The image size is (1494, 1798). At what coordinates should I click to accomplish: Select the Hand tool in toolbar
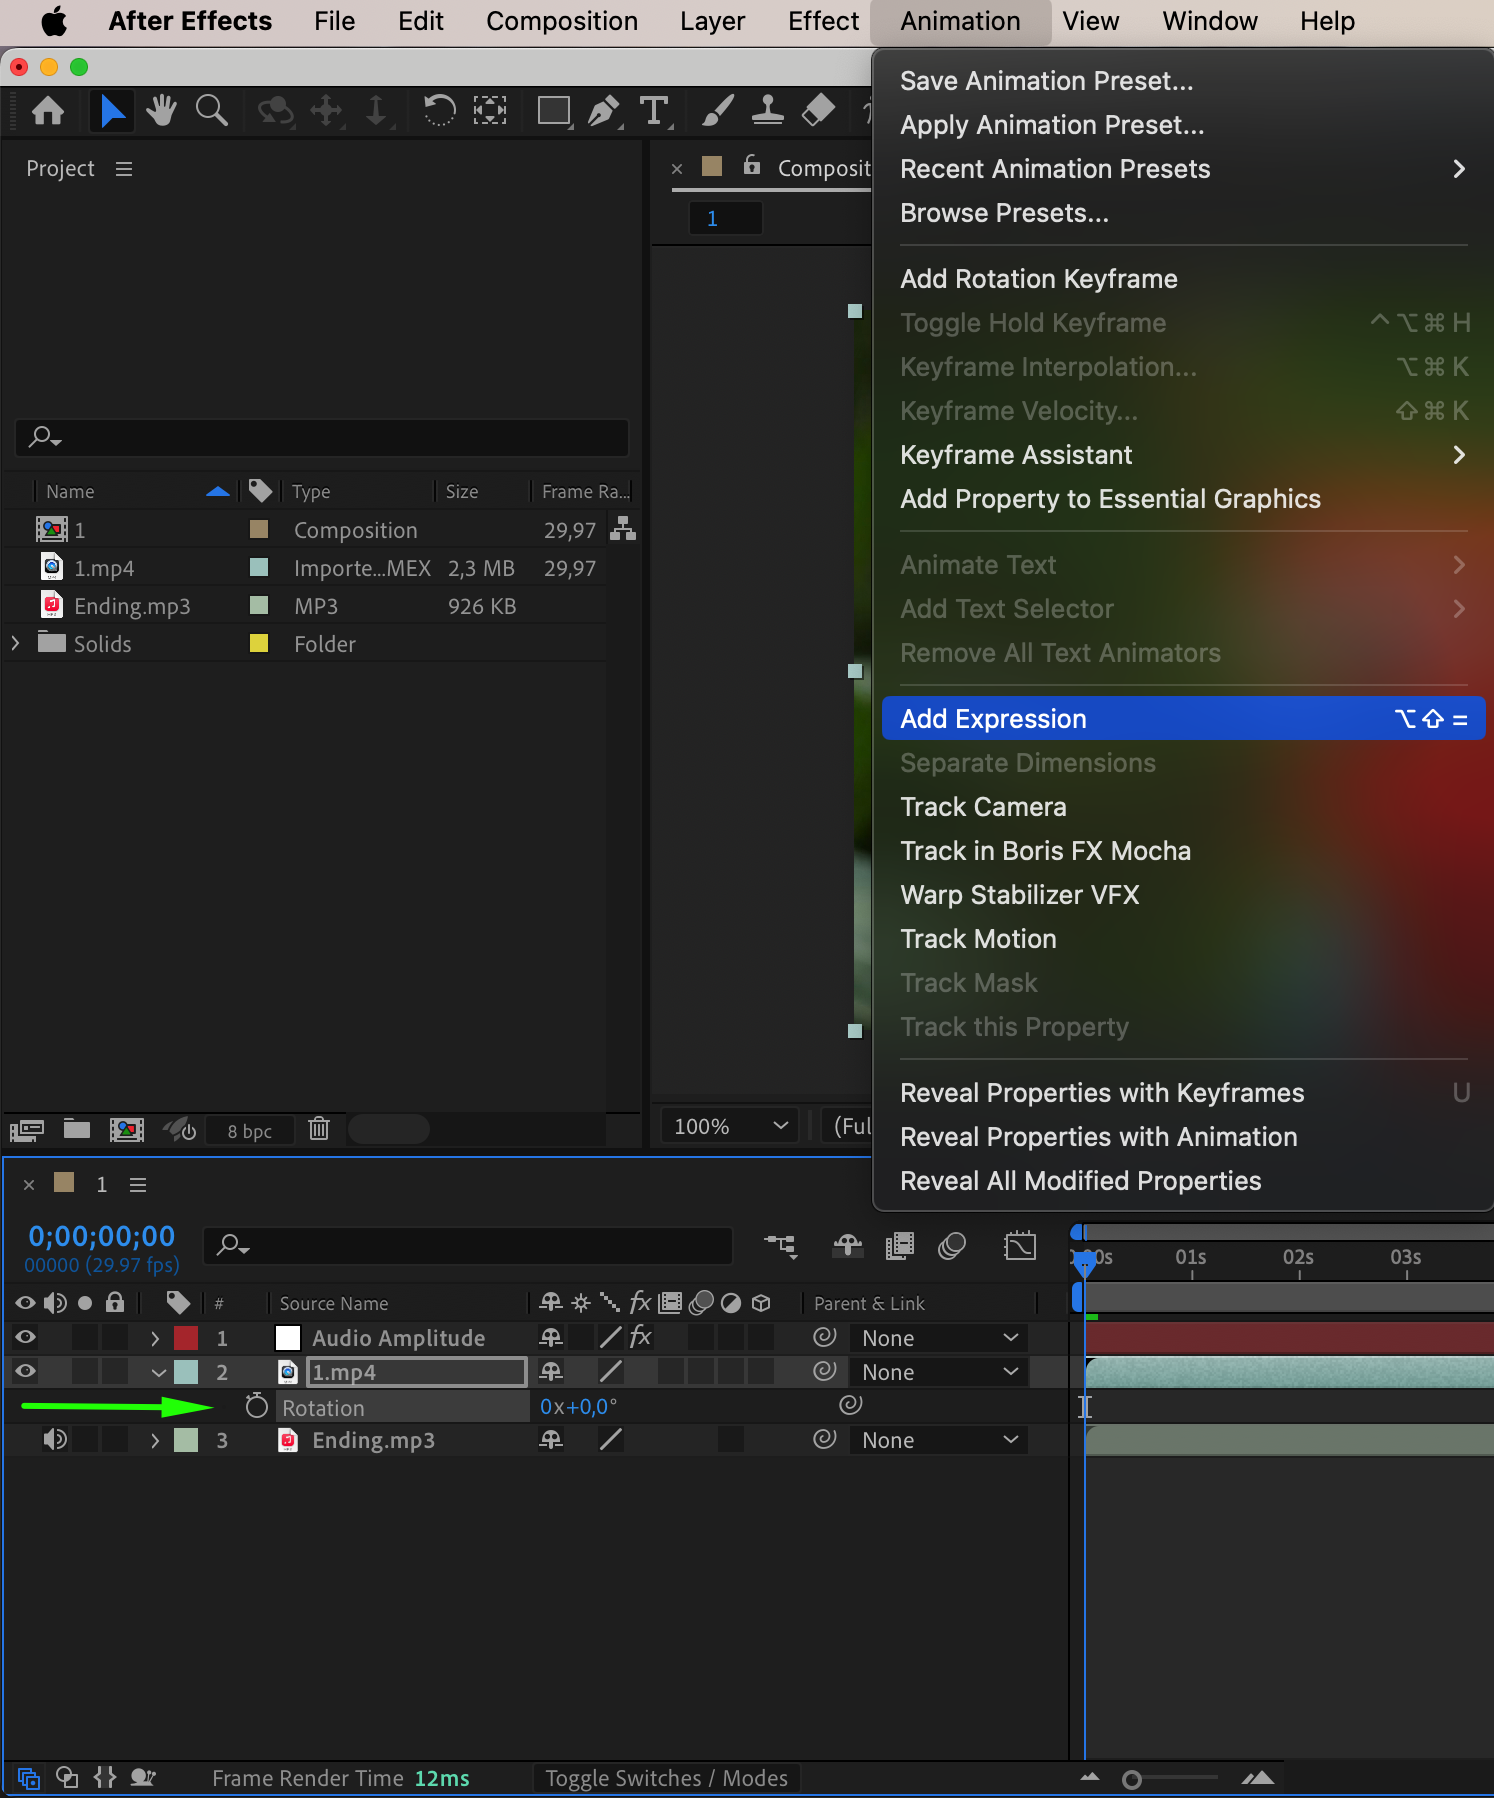point(161,111)
